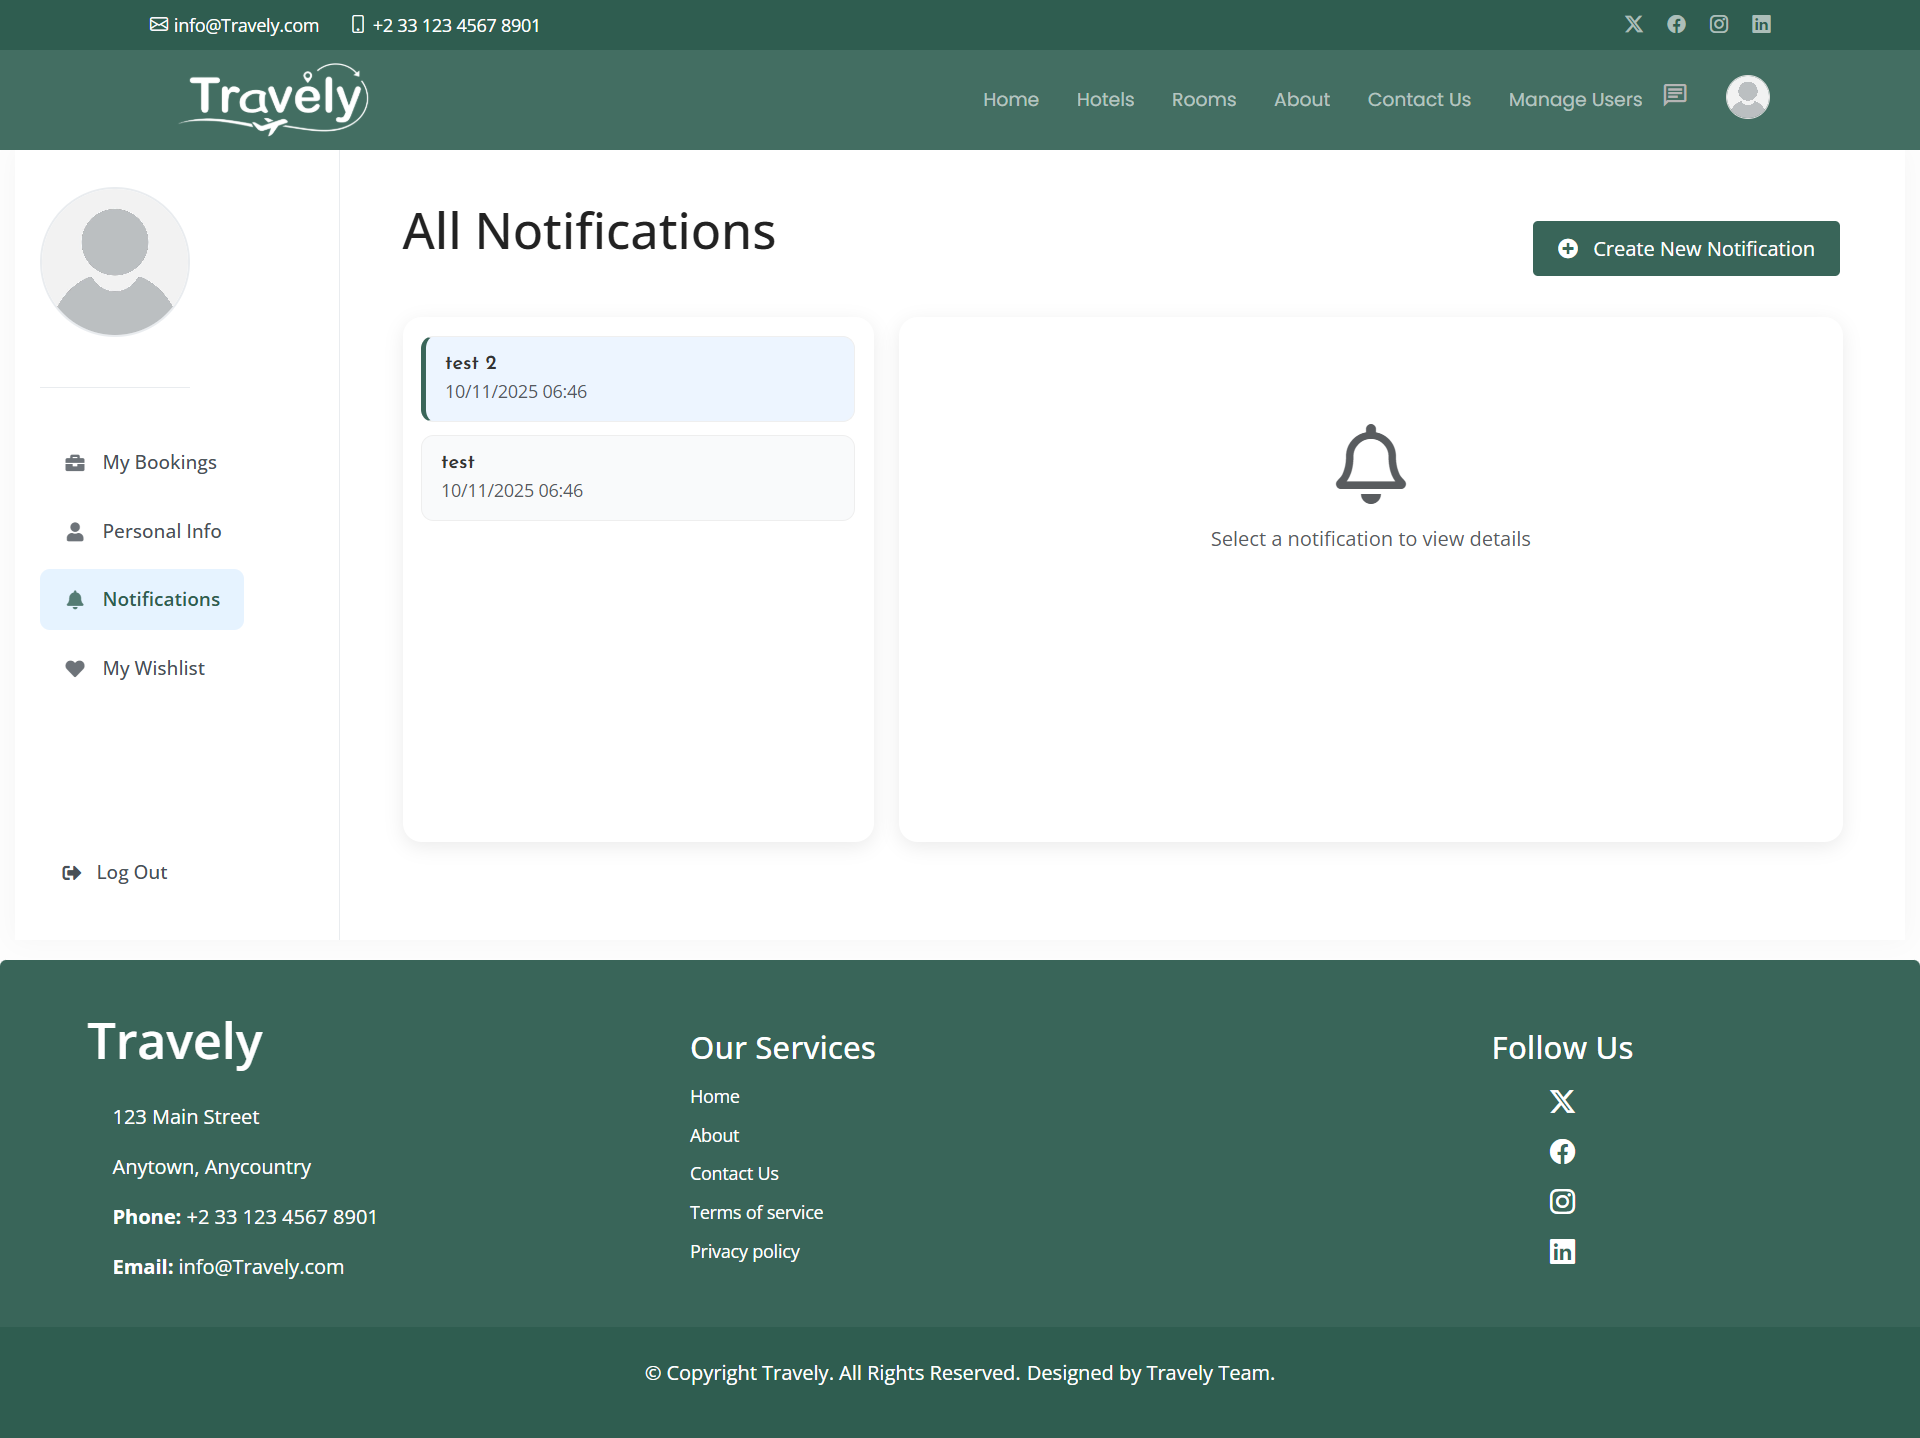Select the test 2 notification
1920x1438 pixels.
(637, 378)
